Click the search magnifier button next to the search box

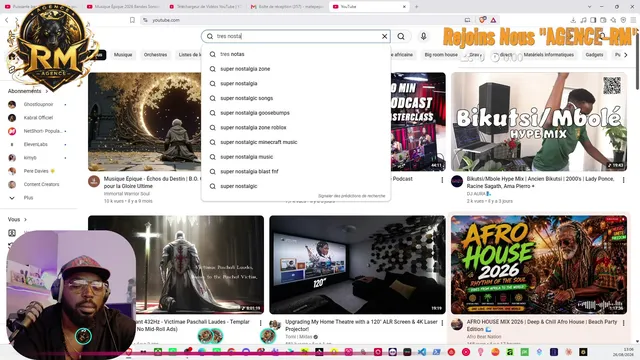pos(401,36)
